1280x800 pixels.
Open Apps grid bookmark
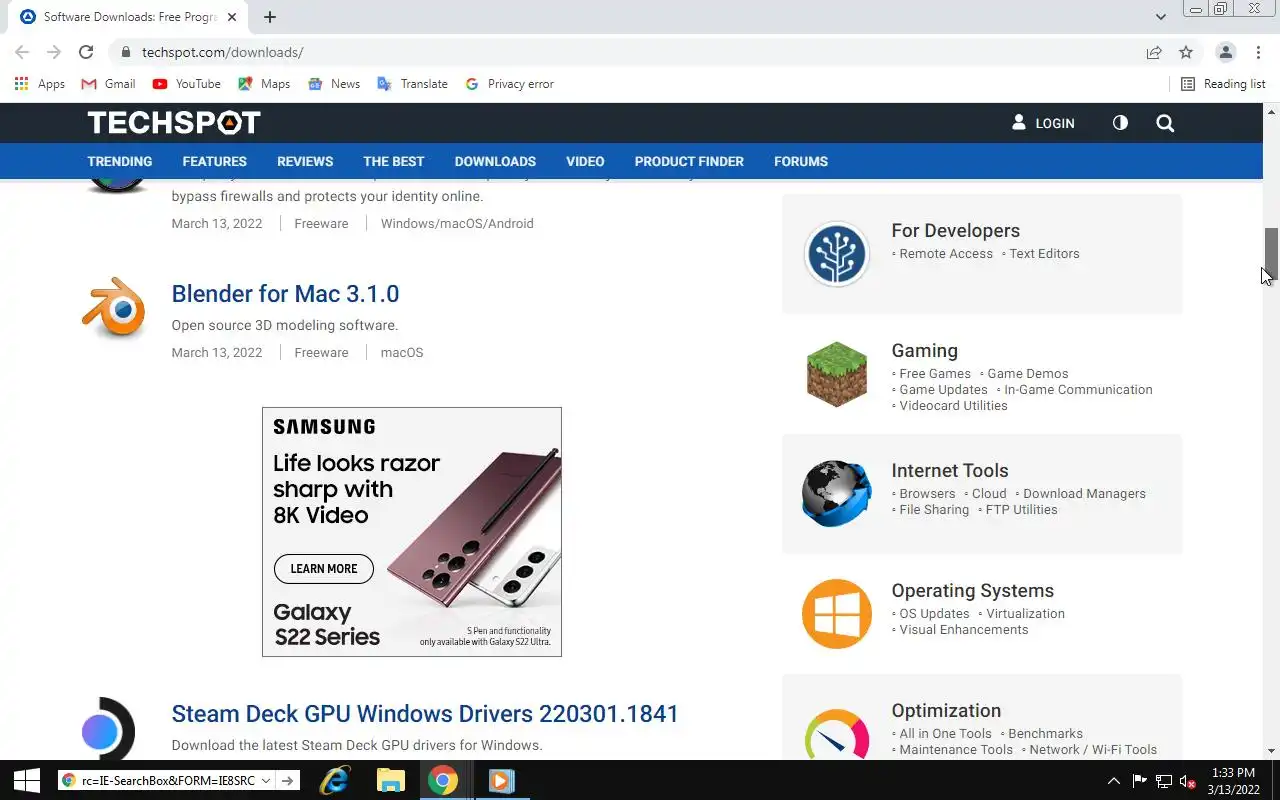[x=40, y=84]
